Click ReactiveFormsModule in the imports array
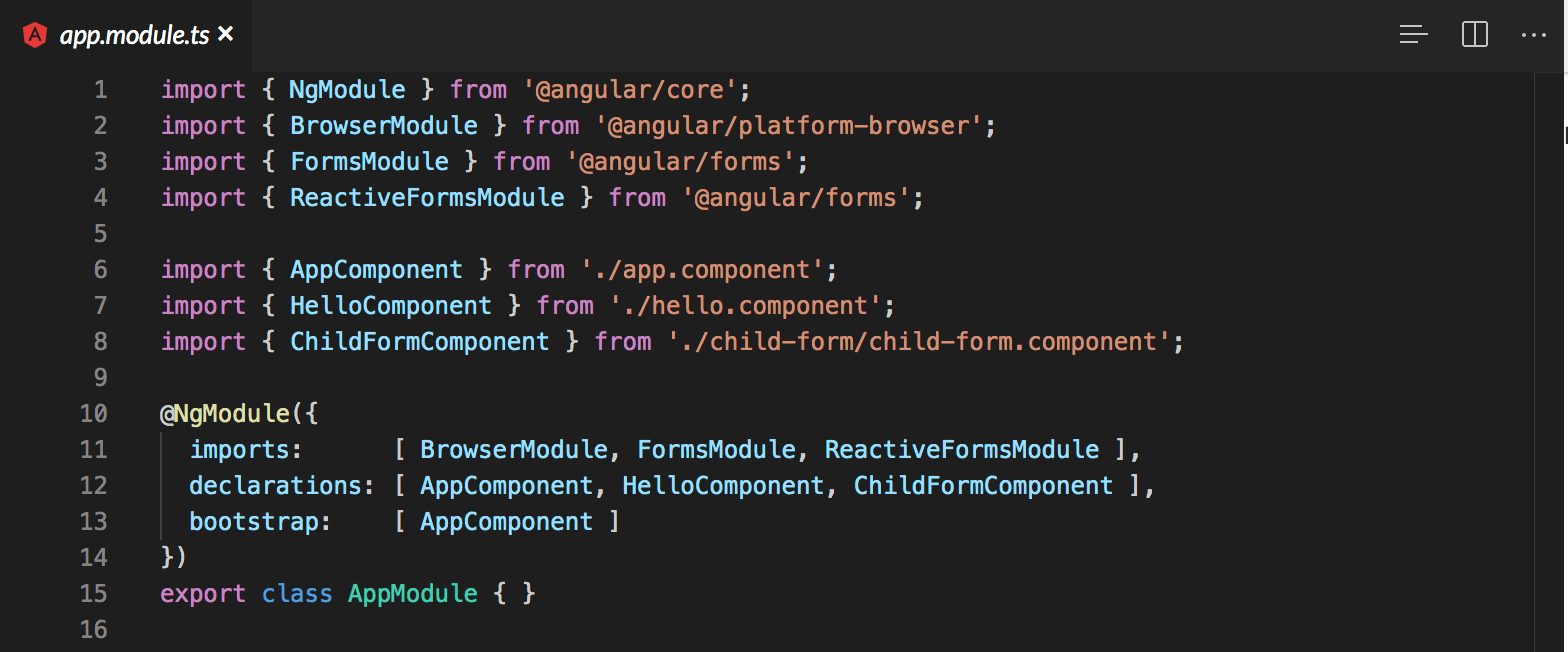 [x=961, y=449]
